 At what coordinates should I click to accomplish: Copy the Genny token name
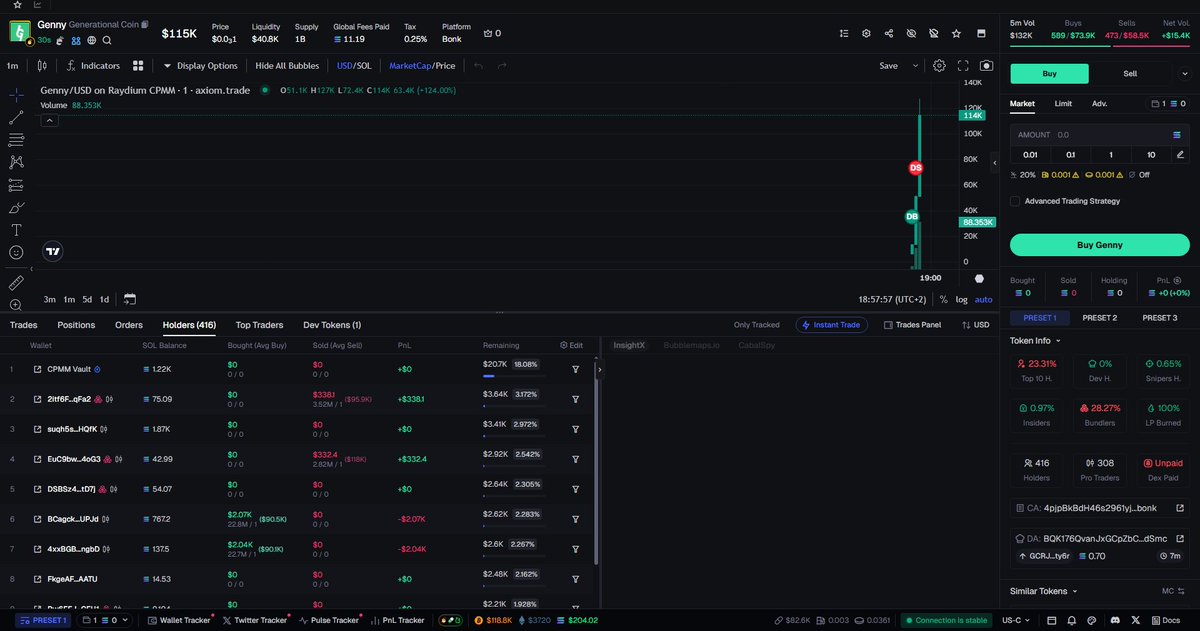146,23
